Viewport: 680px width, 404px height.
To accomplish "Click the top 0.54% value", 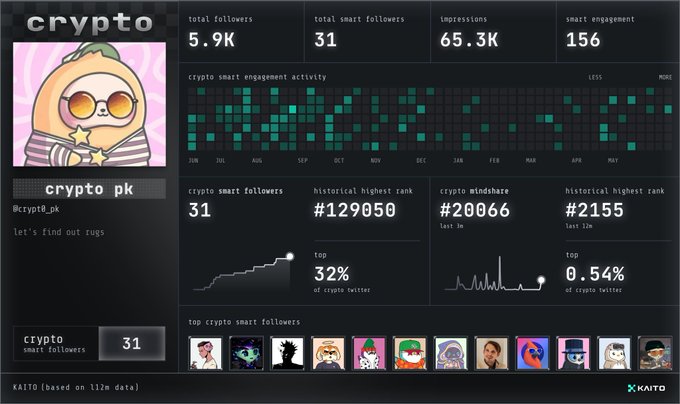I will 595,274.
